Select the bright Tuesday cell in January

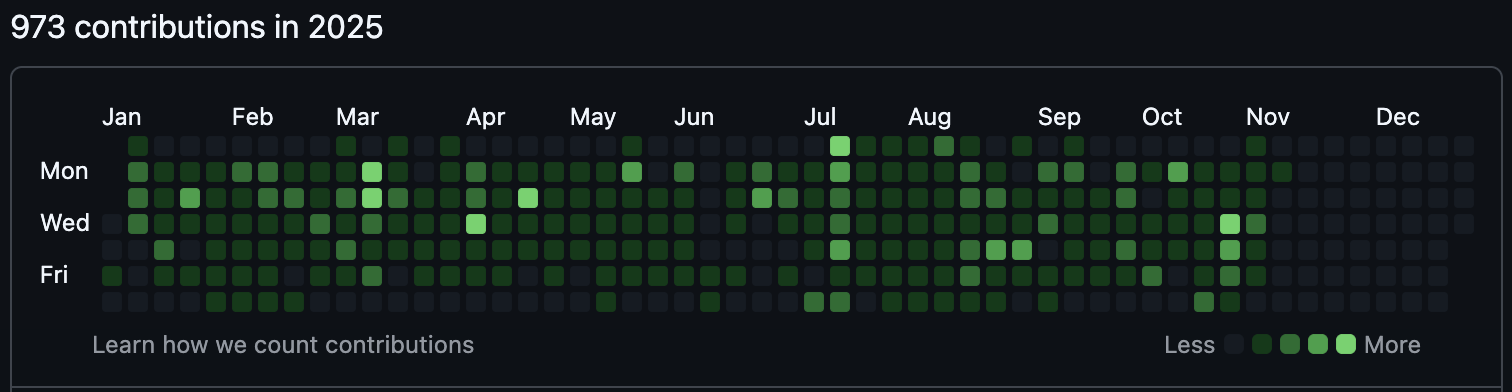pyautogui.click(x=190, y=197)
